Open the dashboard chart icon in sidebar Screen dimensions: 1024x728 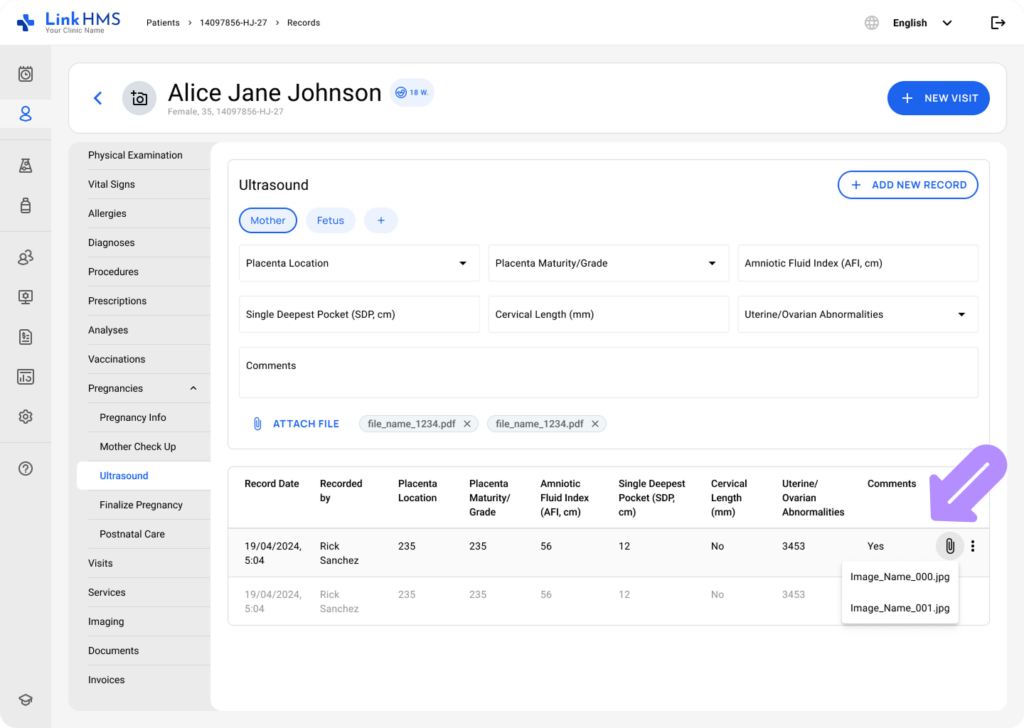pos(25,377)
